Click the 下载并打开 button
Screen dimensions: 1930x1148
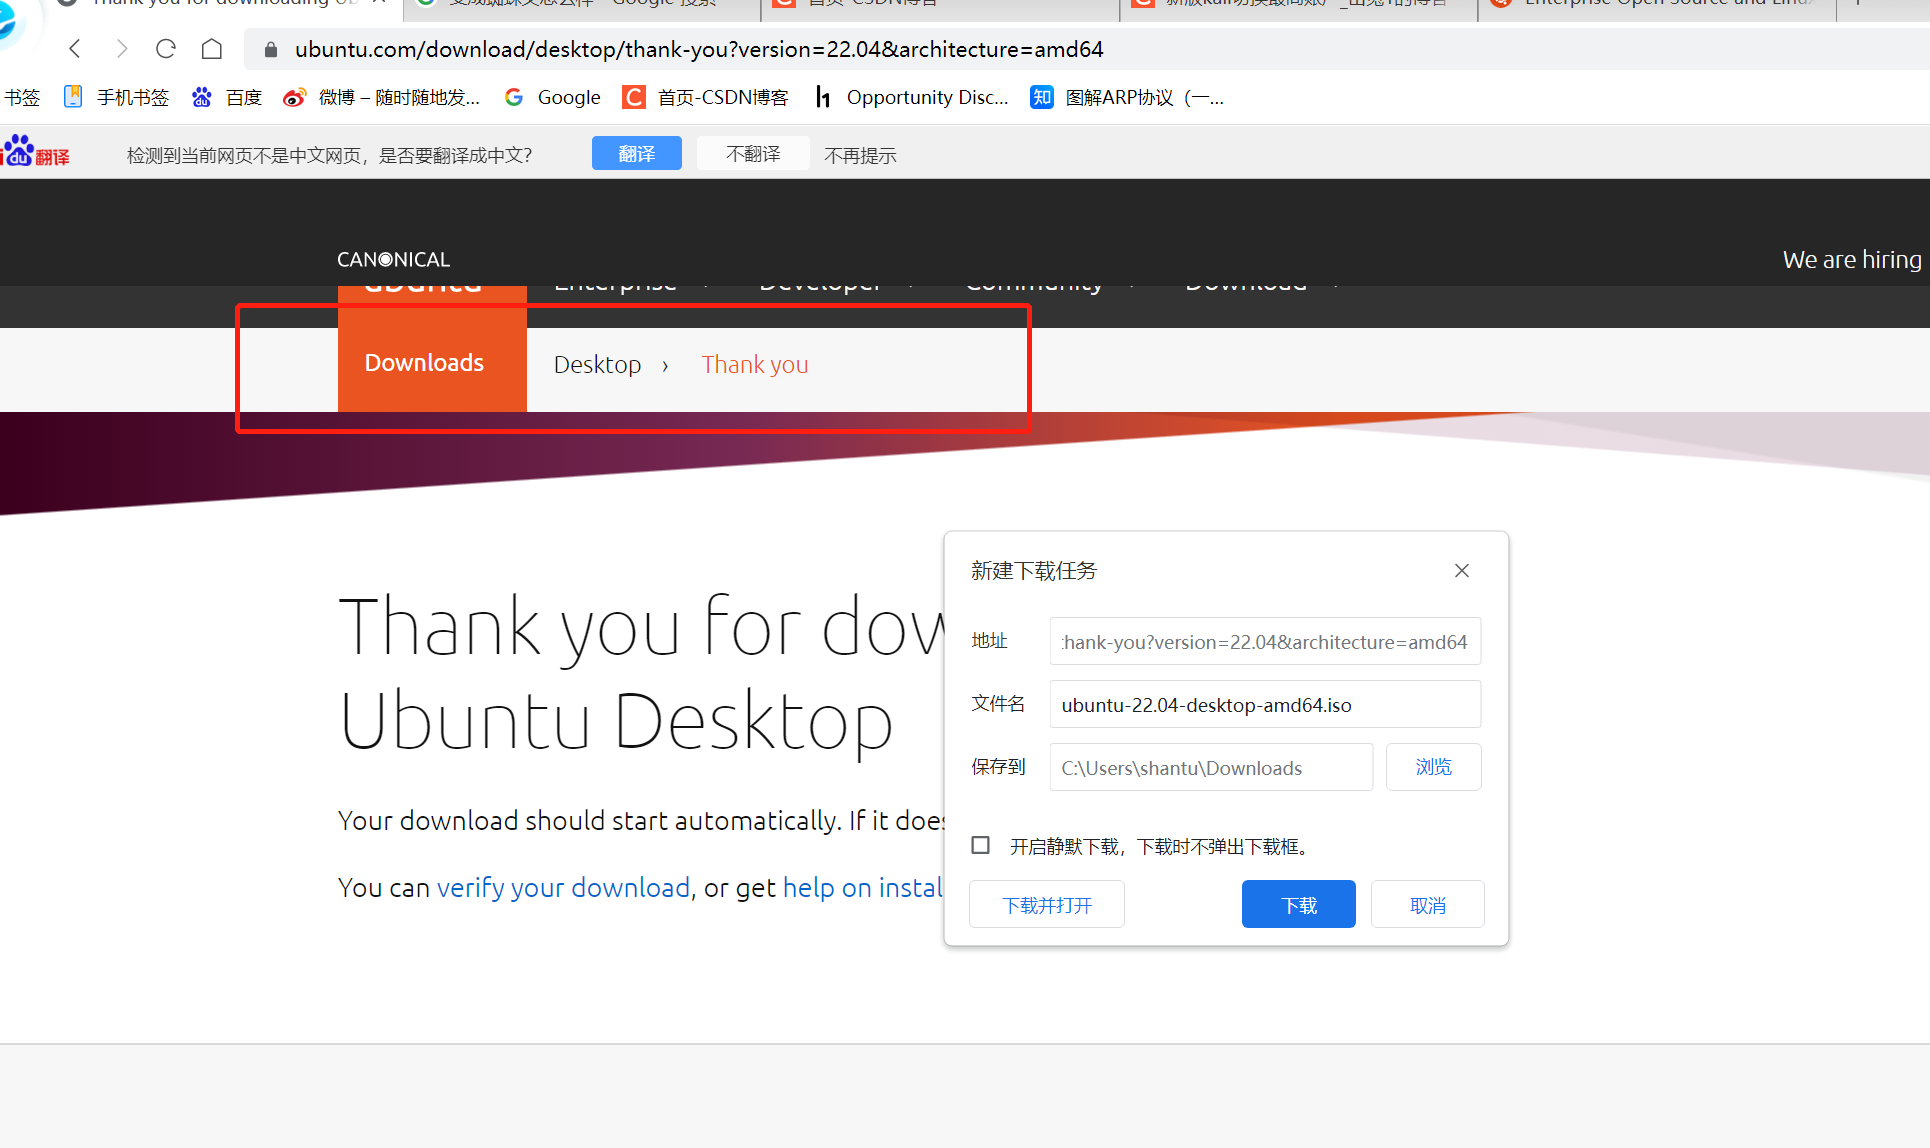tap(1047, 904)
